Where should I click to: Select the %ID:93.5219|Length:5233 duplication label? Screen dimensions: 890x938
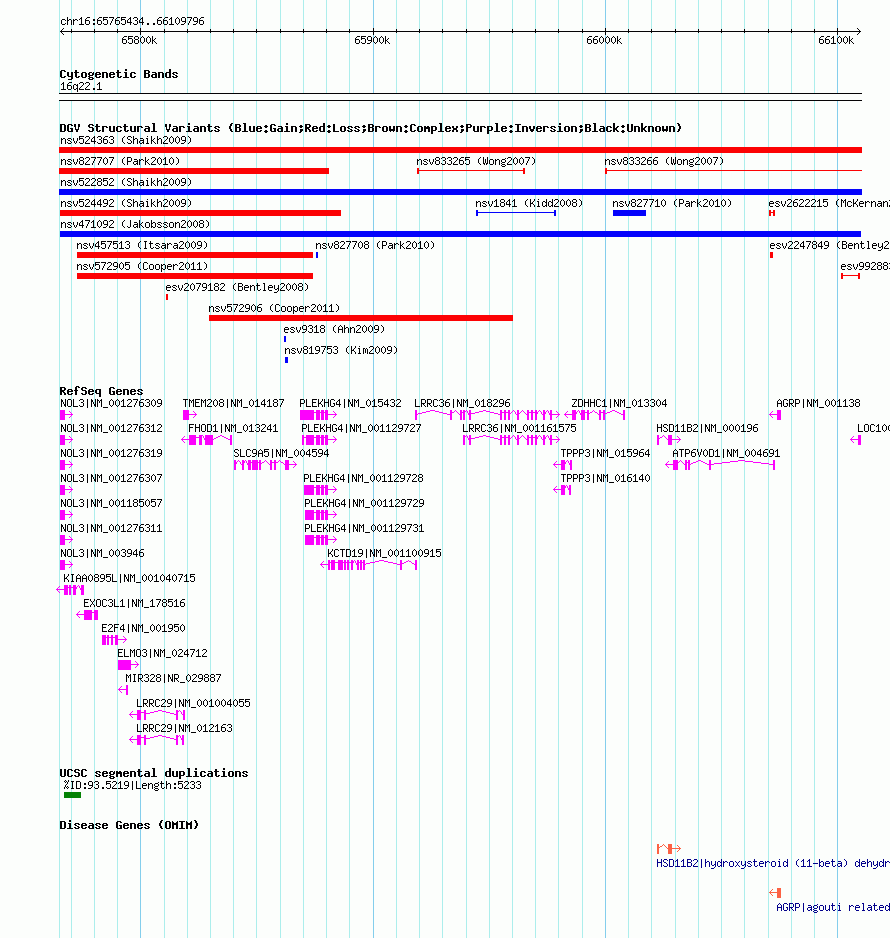(x=133, y=785)
